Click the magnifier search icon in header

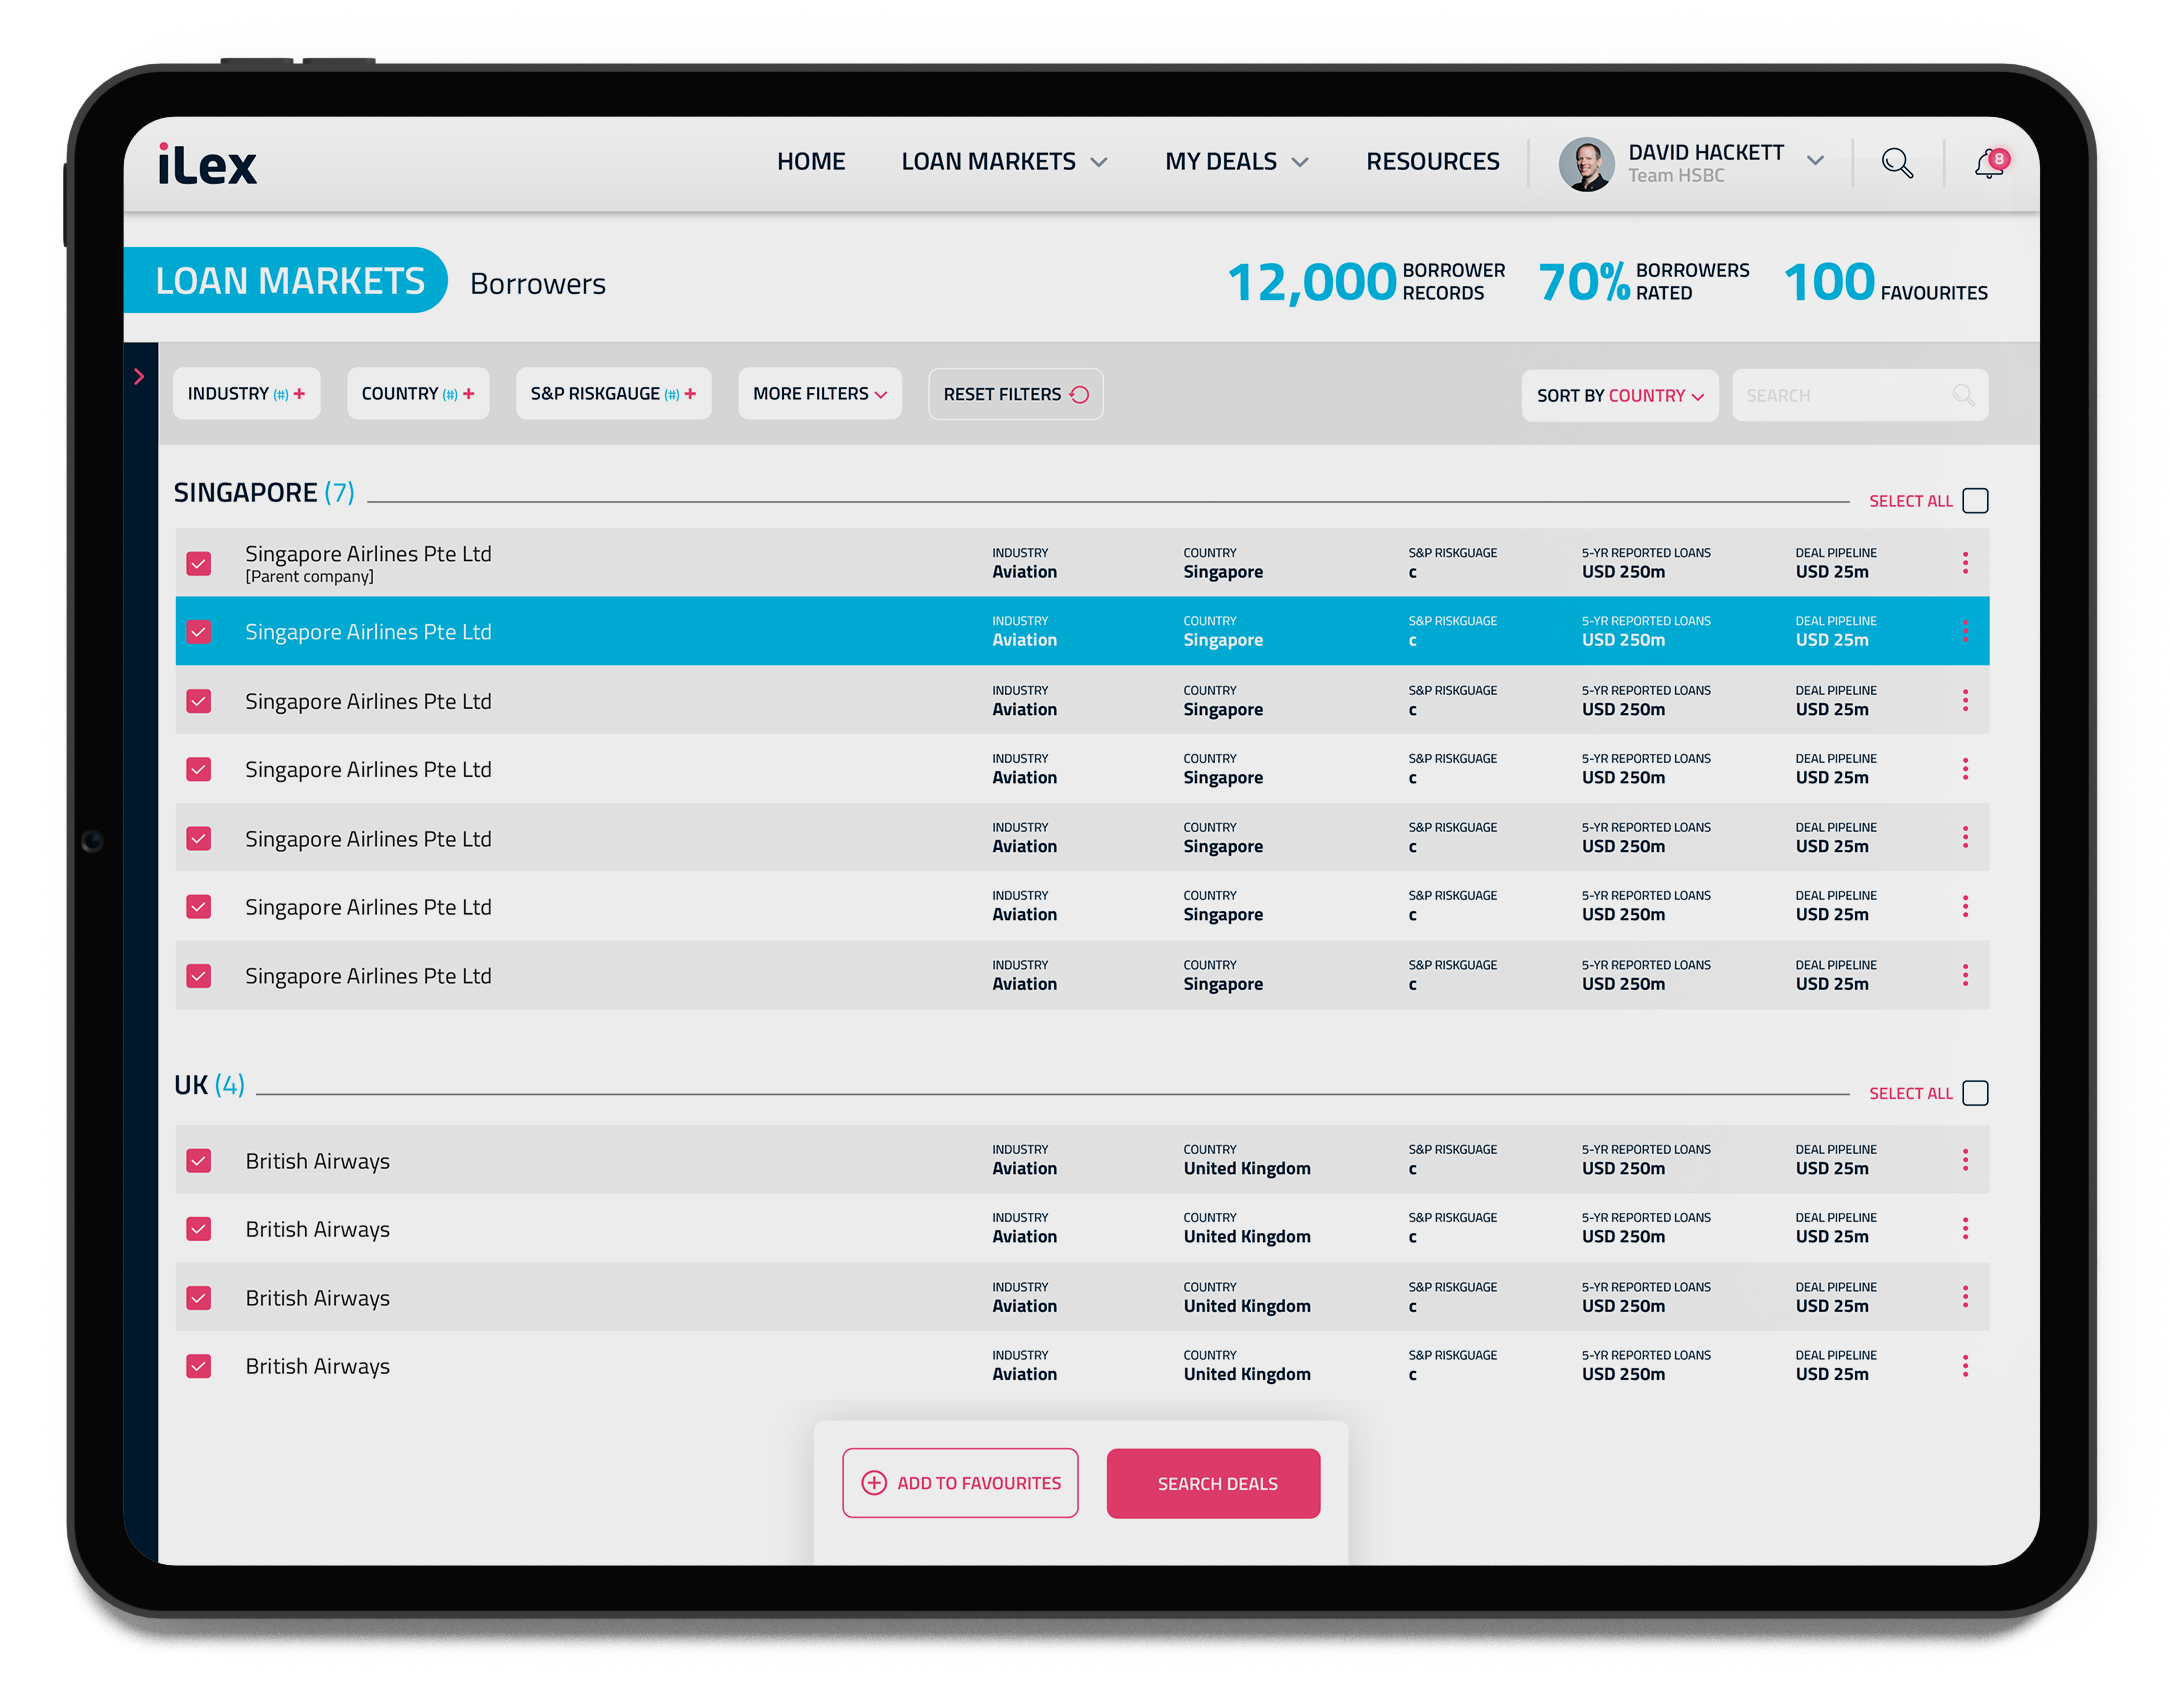[1896, 163]
